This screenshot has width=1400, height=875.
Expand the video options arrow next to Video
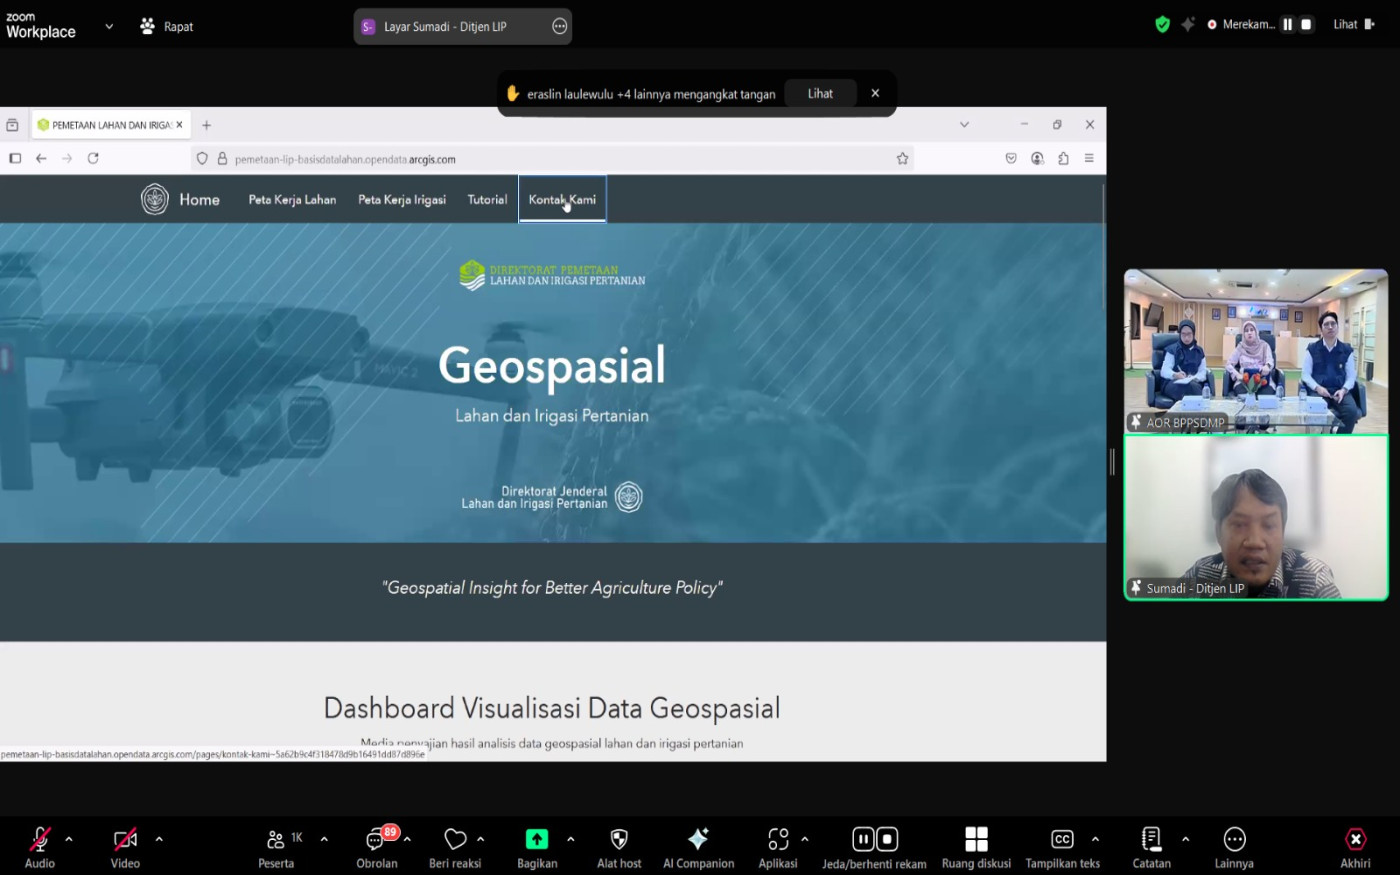pyautogui.click(x=159, y=839)
